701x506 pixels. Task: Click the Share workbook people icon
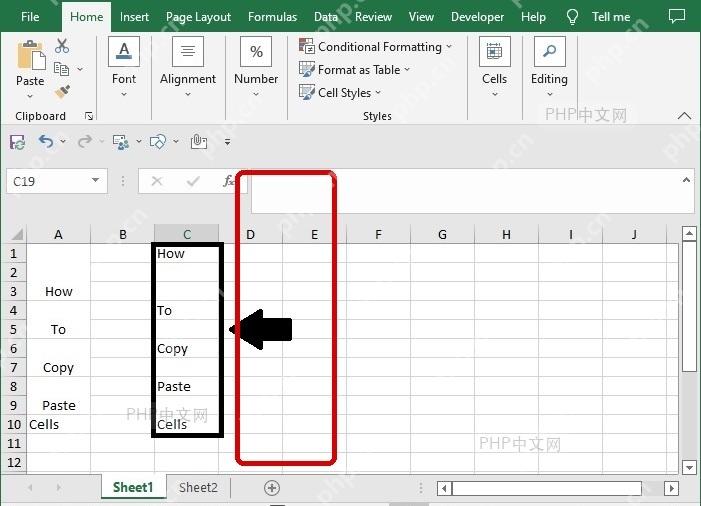pos(121,142)
